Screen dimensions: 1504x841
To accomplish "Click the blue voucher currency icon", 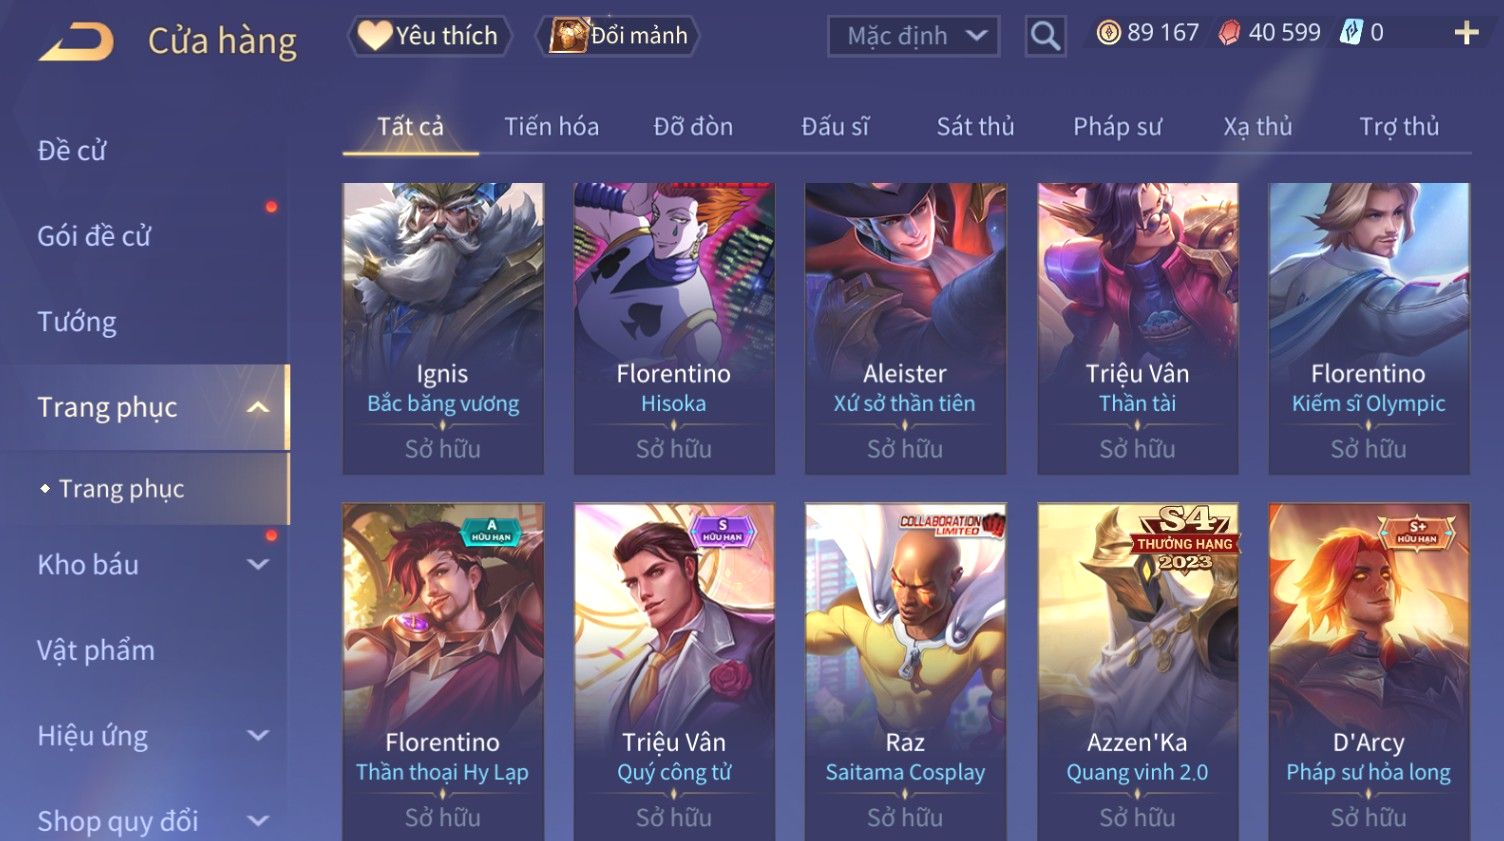I will [1351, 33].
